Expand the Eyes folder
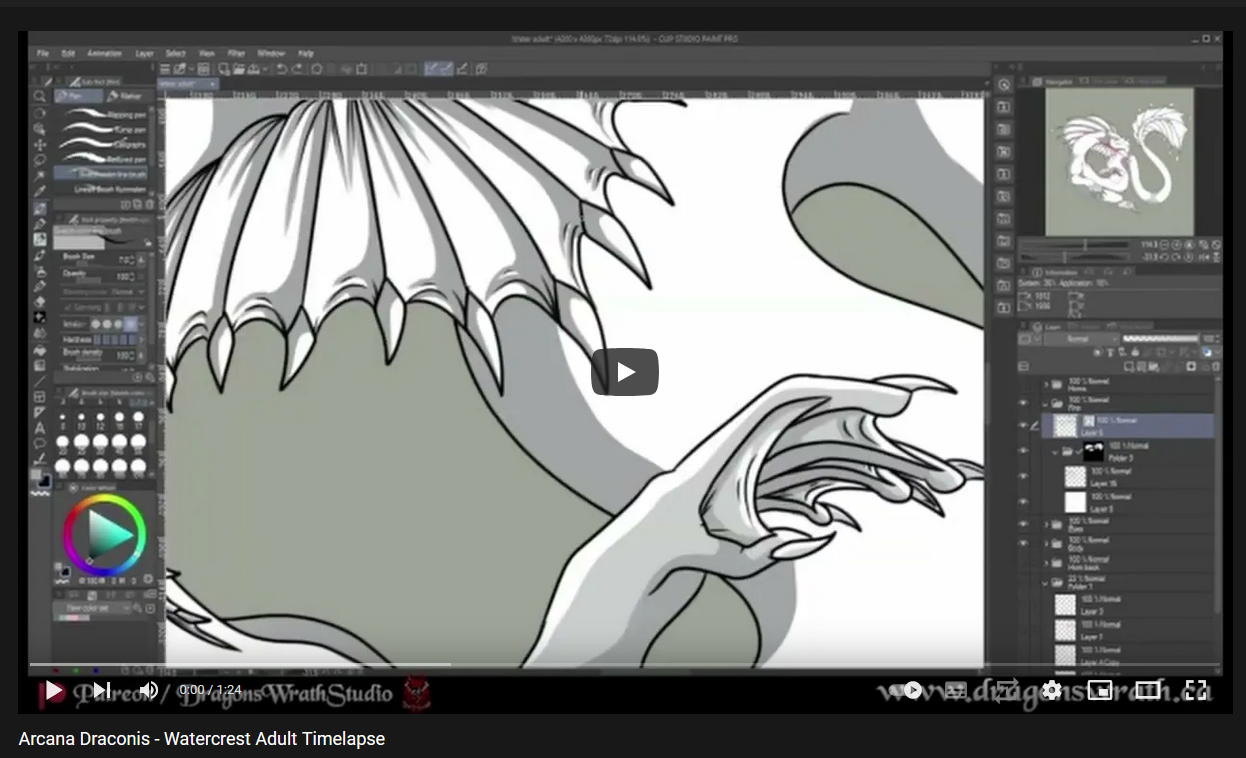Screen dimensions: 1246x758 point(1046,524)
